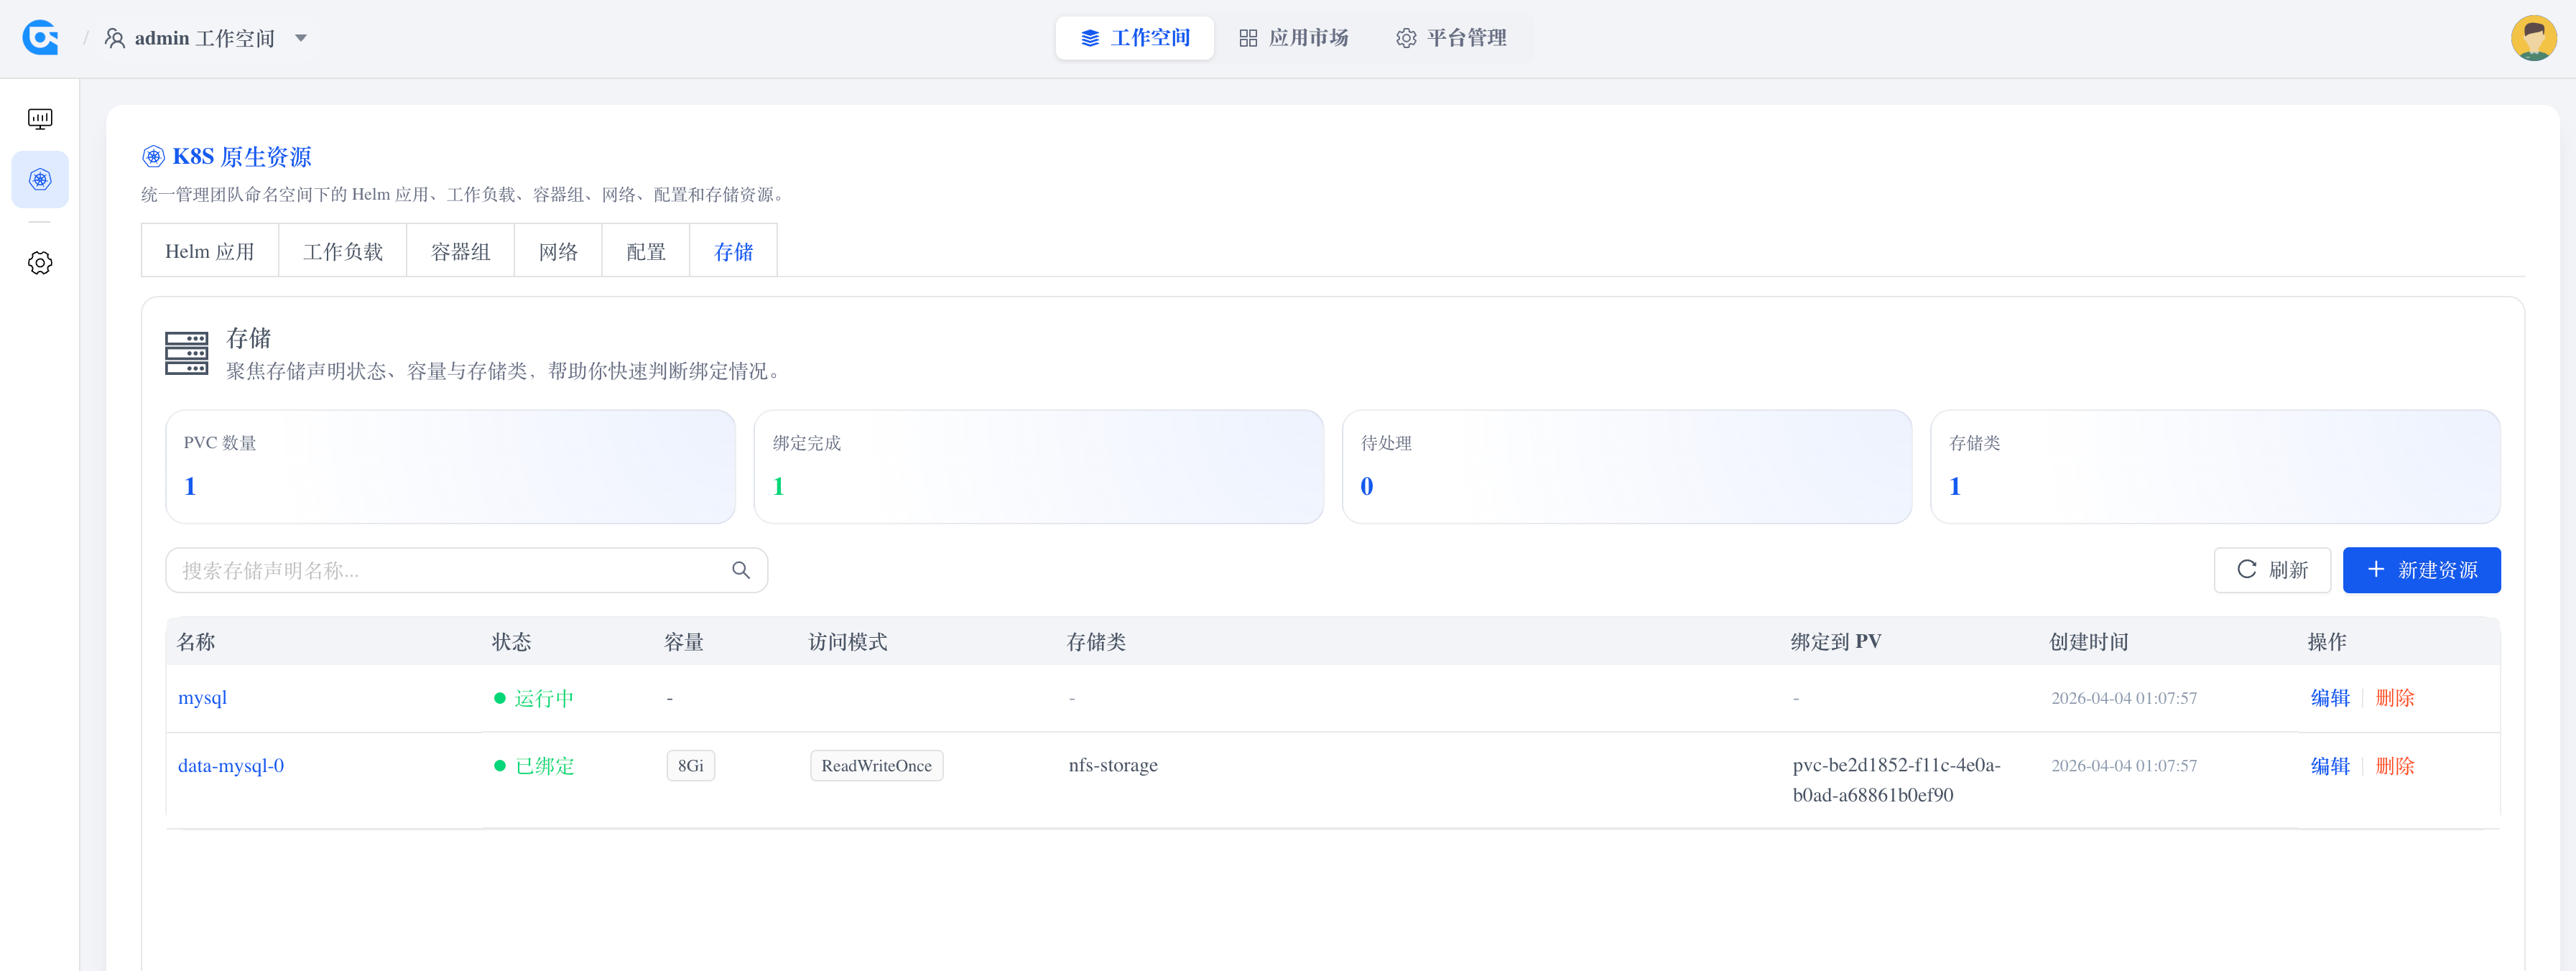Click 删除 on the mysql row
Screen dimensions: 2576x971
click(2395, 698)
